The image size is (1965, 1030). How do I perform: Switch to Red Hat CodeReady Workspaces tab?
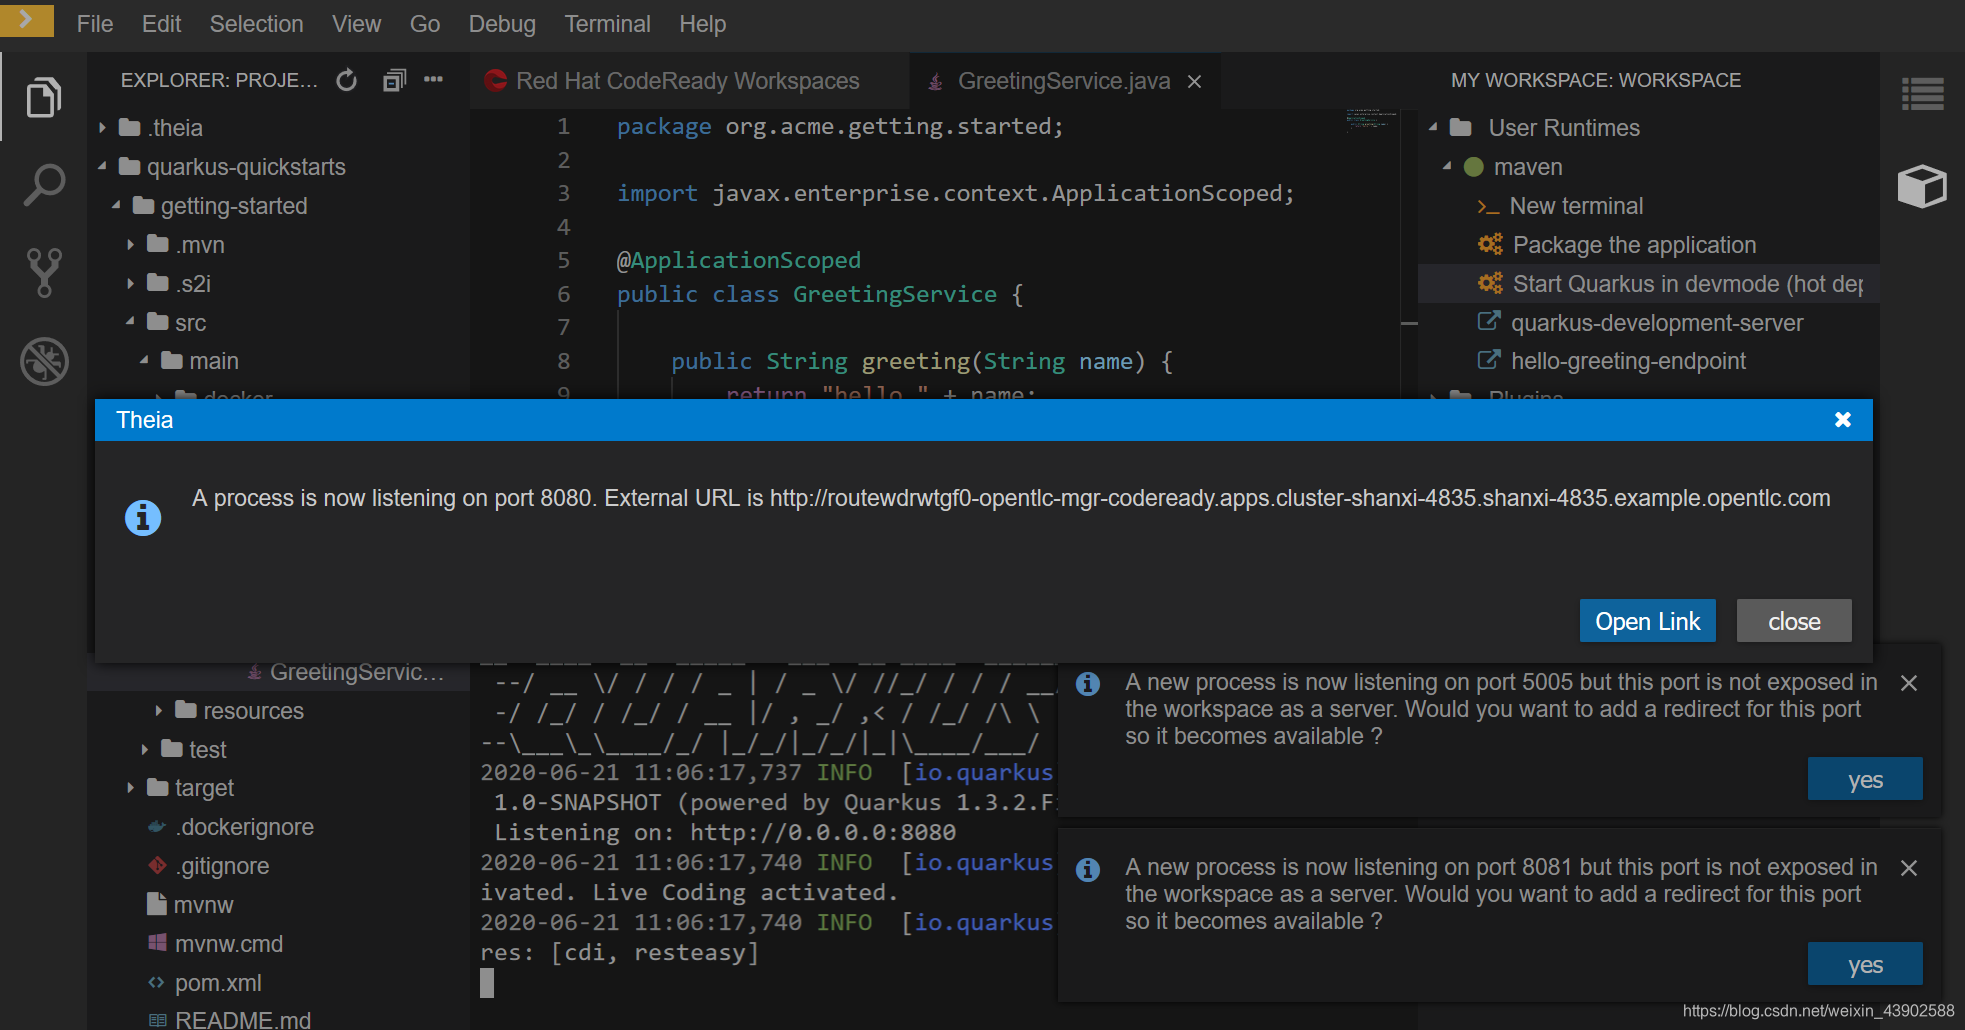[689, 81]
